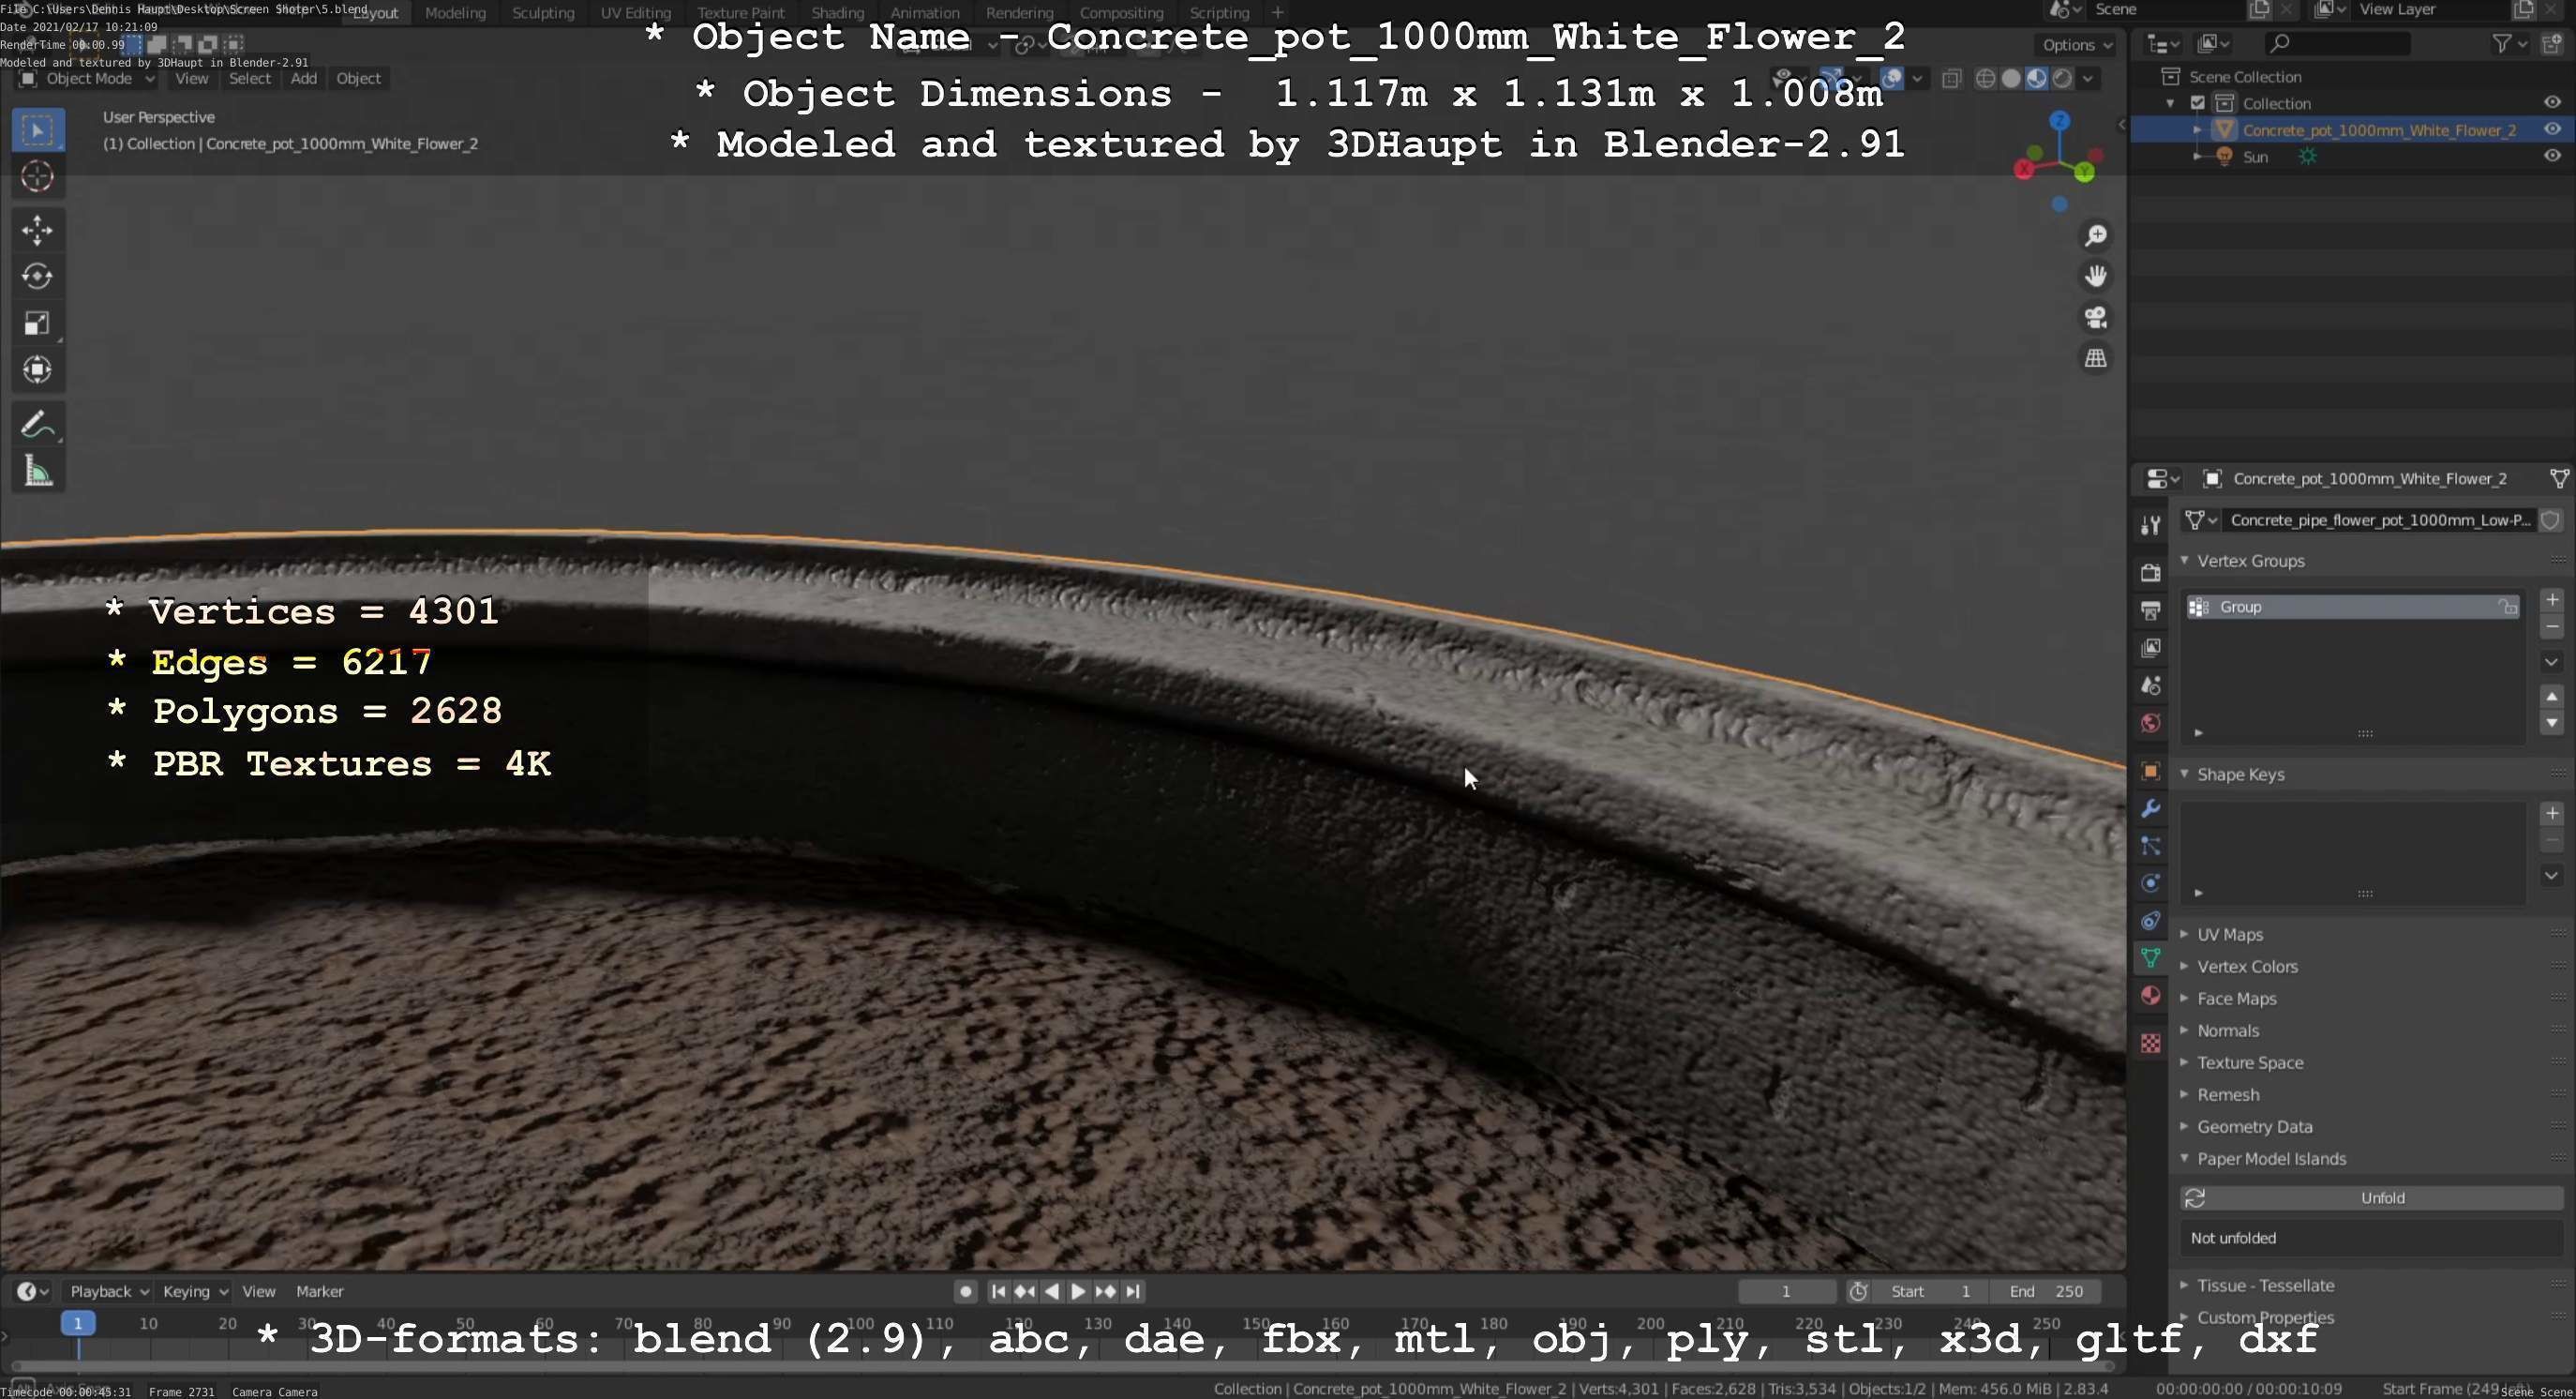Open the Select menu in viewport header
The image size is (2576, 1399).
click(x=250, y=78)
